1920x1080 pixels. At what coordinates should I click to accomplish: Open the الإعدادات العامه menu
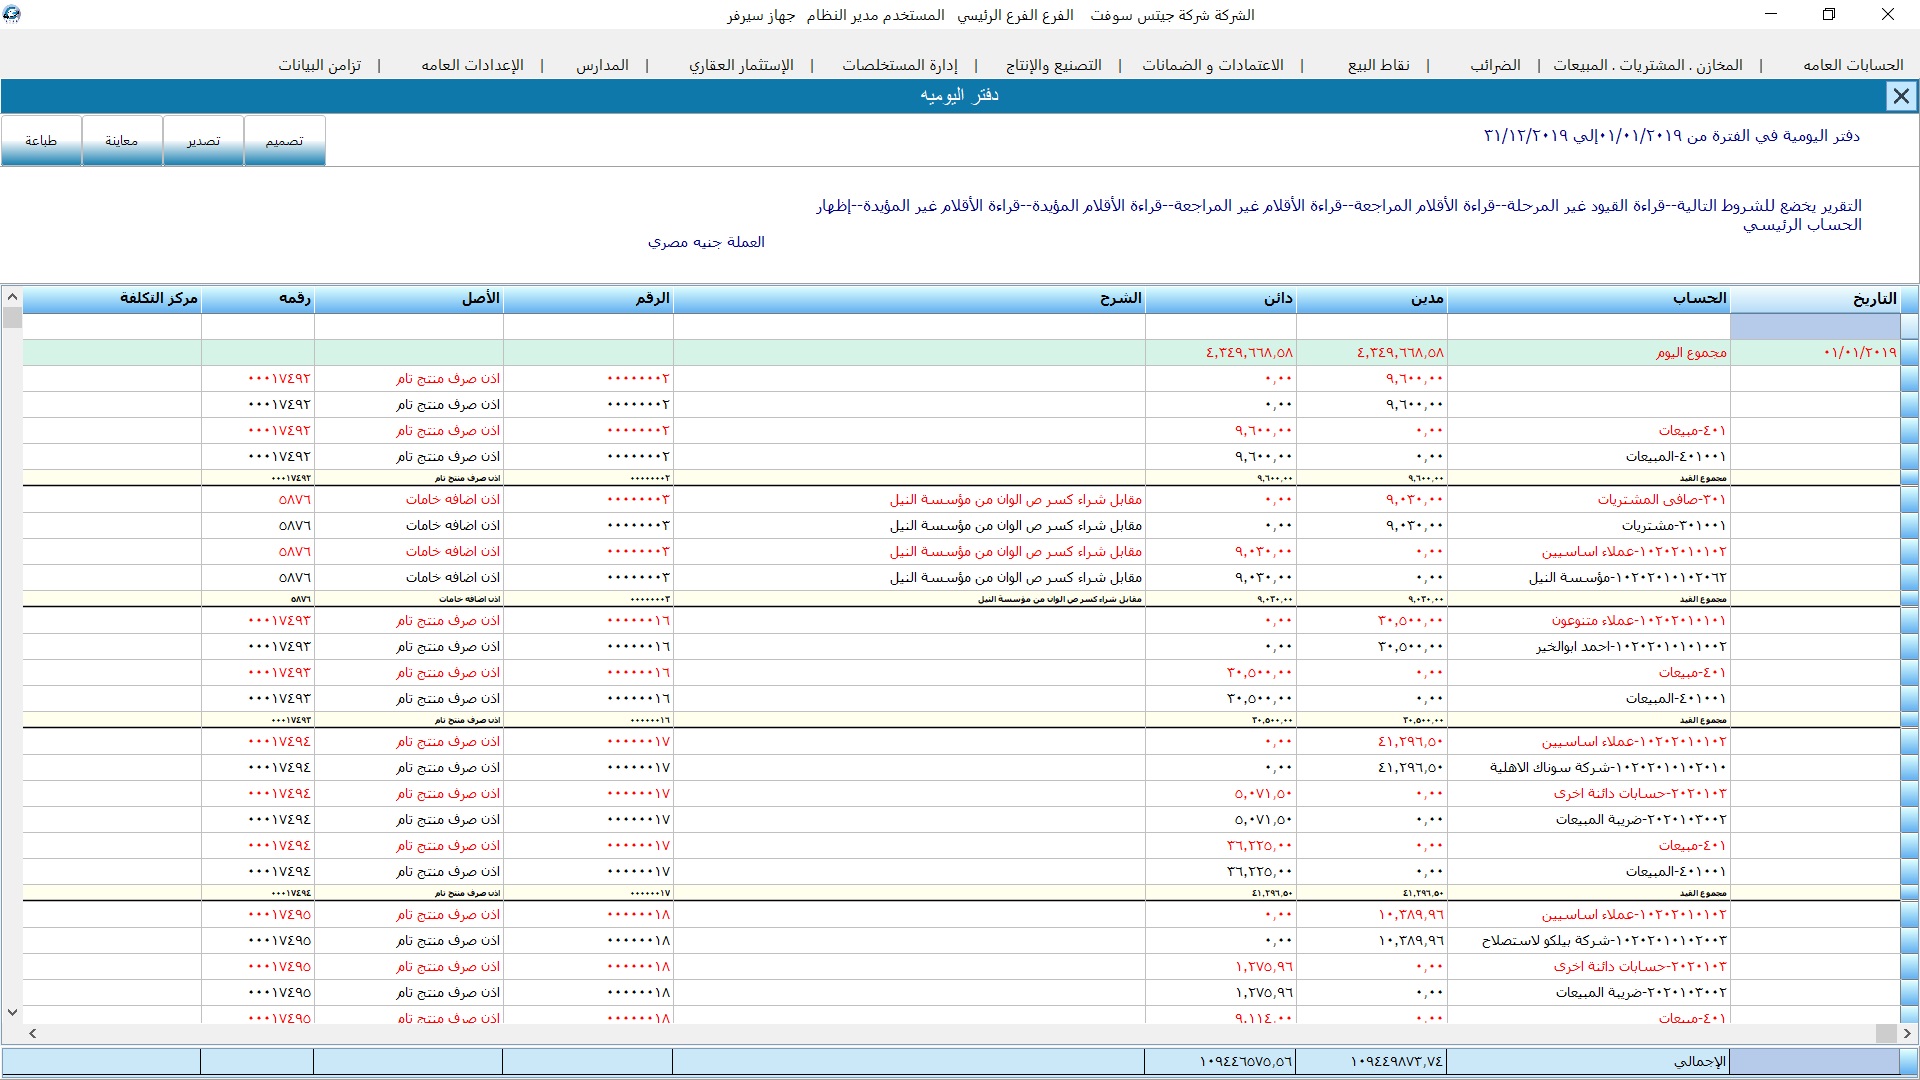(x=472, y=65)
